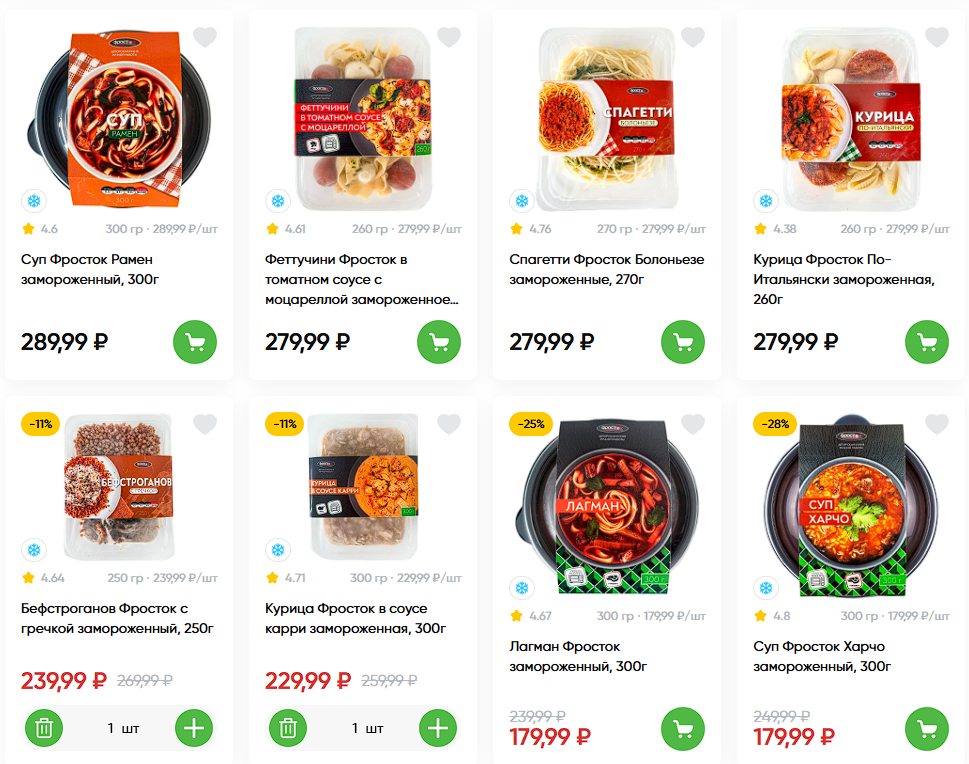Click the -28% discount badge
Image resolution: width=969 pixels, height=764 pixels.
tap(774, 424)
